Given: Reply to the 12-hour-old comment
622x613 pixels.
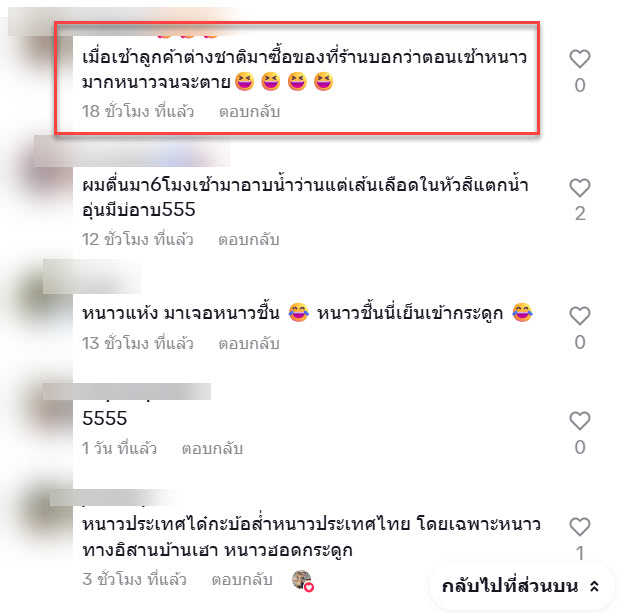Looking at the screenshot, I should coord(249,240).
